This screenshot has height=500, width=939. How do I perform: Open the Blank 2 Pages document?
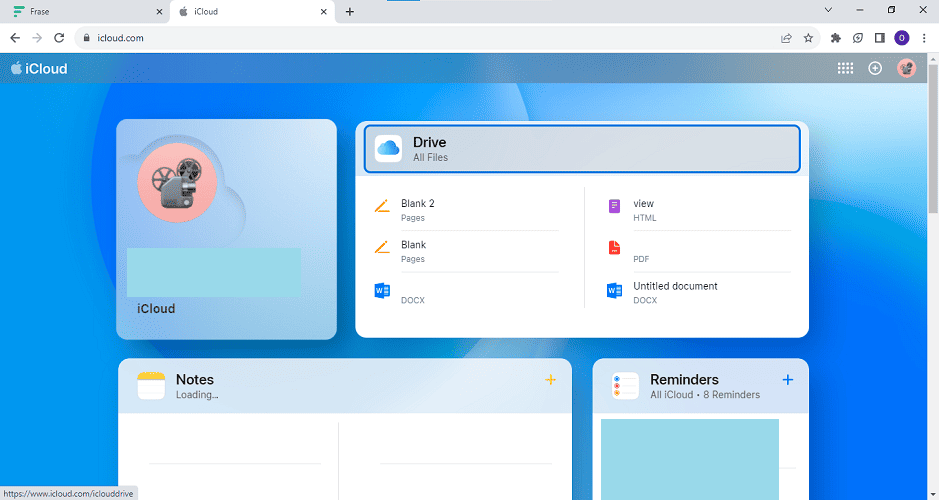pyautogui.click(x=417, y=209)
